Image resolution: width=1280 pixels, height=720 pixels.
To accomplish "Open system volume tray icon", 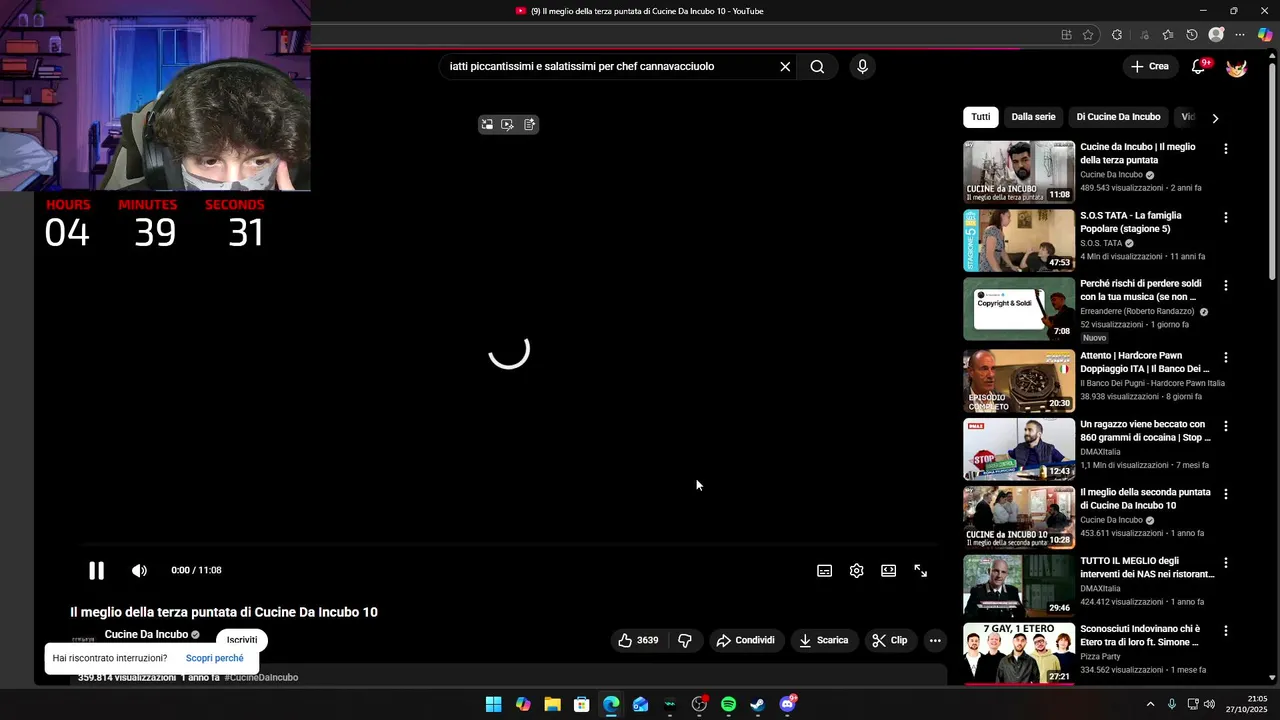I will point(1209,705).
